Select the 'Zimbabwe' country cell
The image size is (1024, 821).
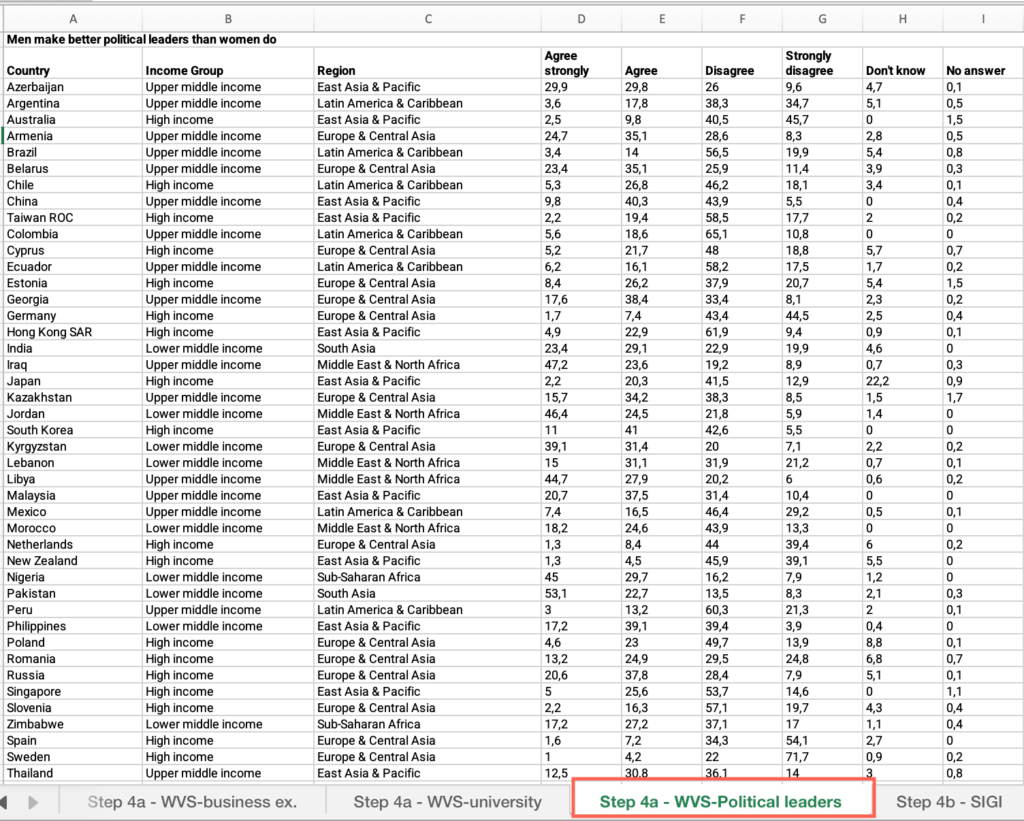[x=73, y=724]
